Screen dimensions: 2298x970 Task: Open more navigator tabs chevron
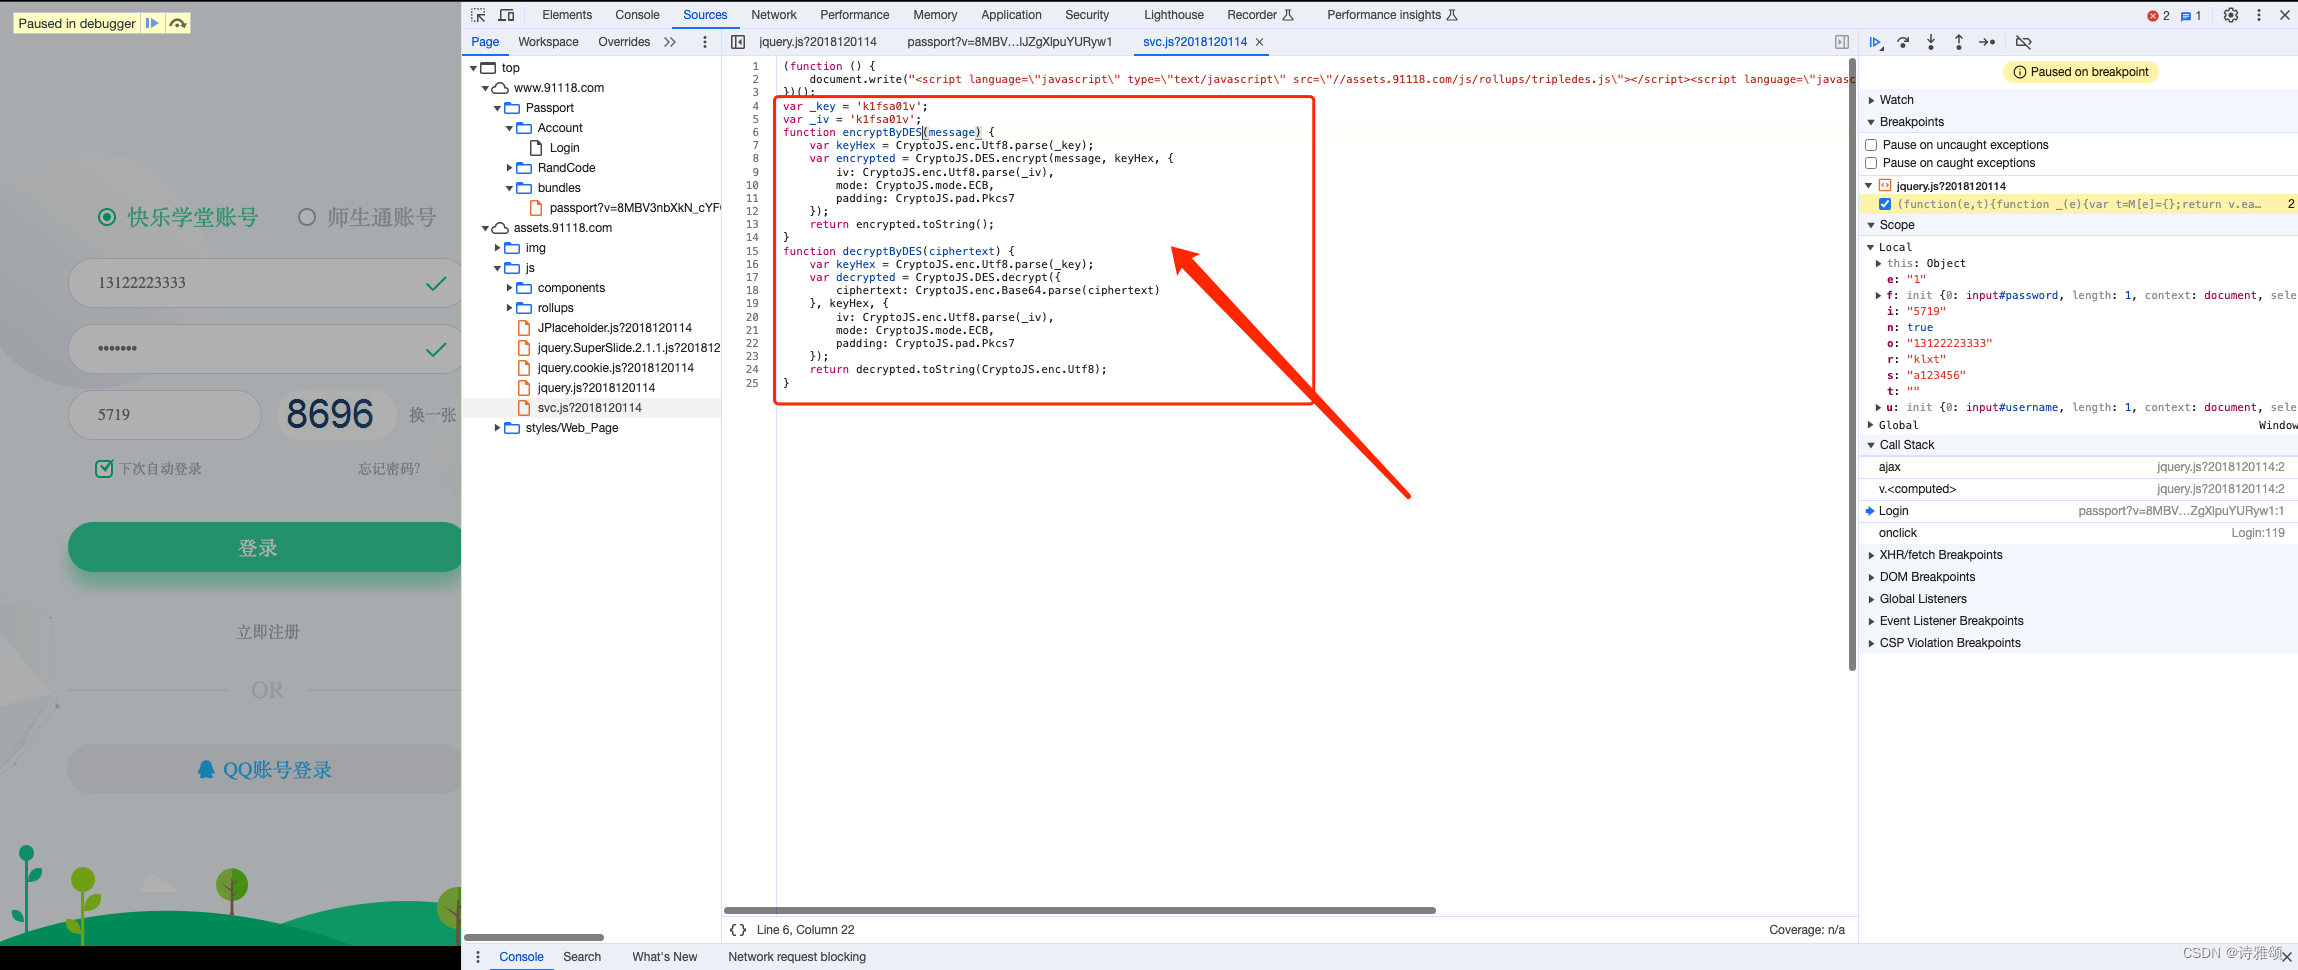670,42
